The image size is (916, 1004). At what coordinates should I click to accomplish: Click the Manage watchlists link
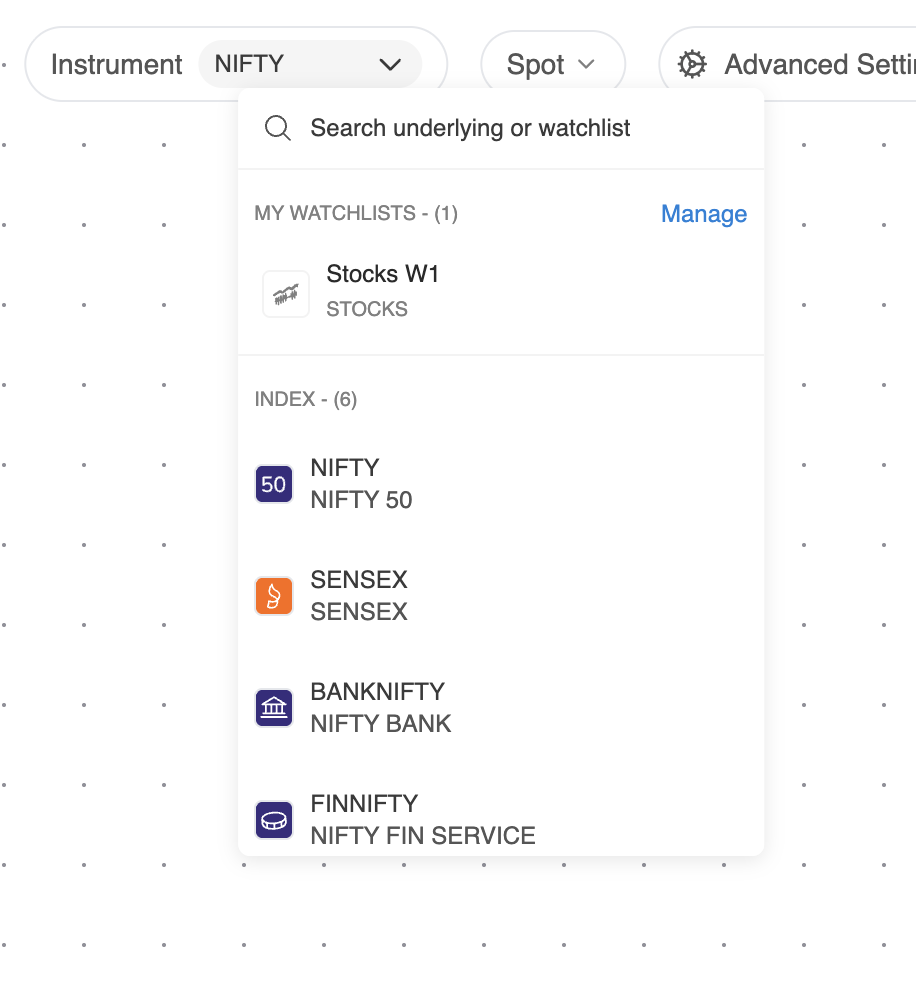[x=703, y=214]
